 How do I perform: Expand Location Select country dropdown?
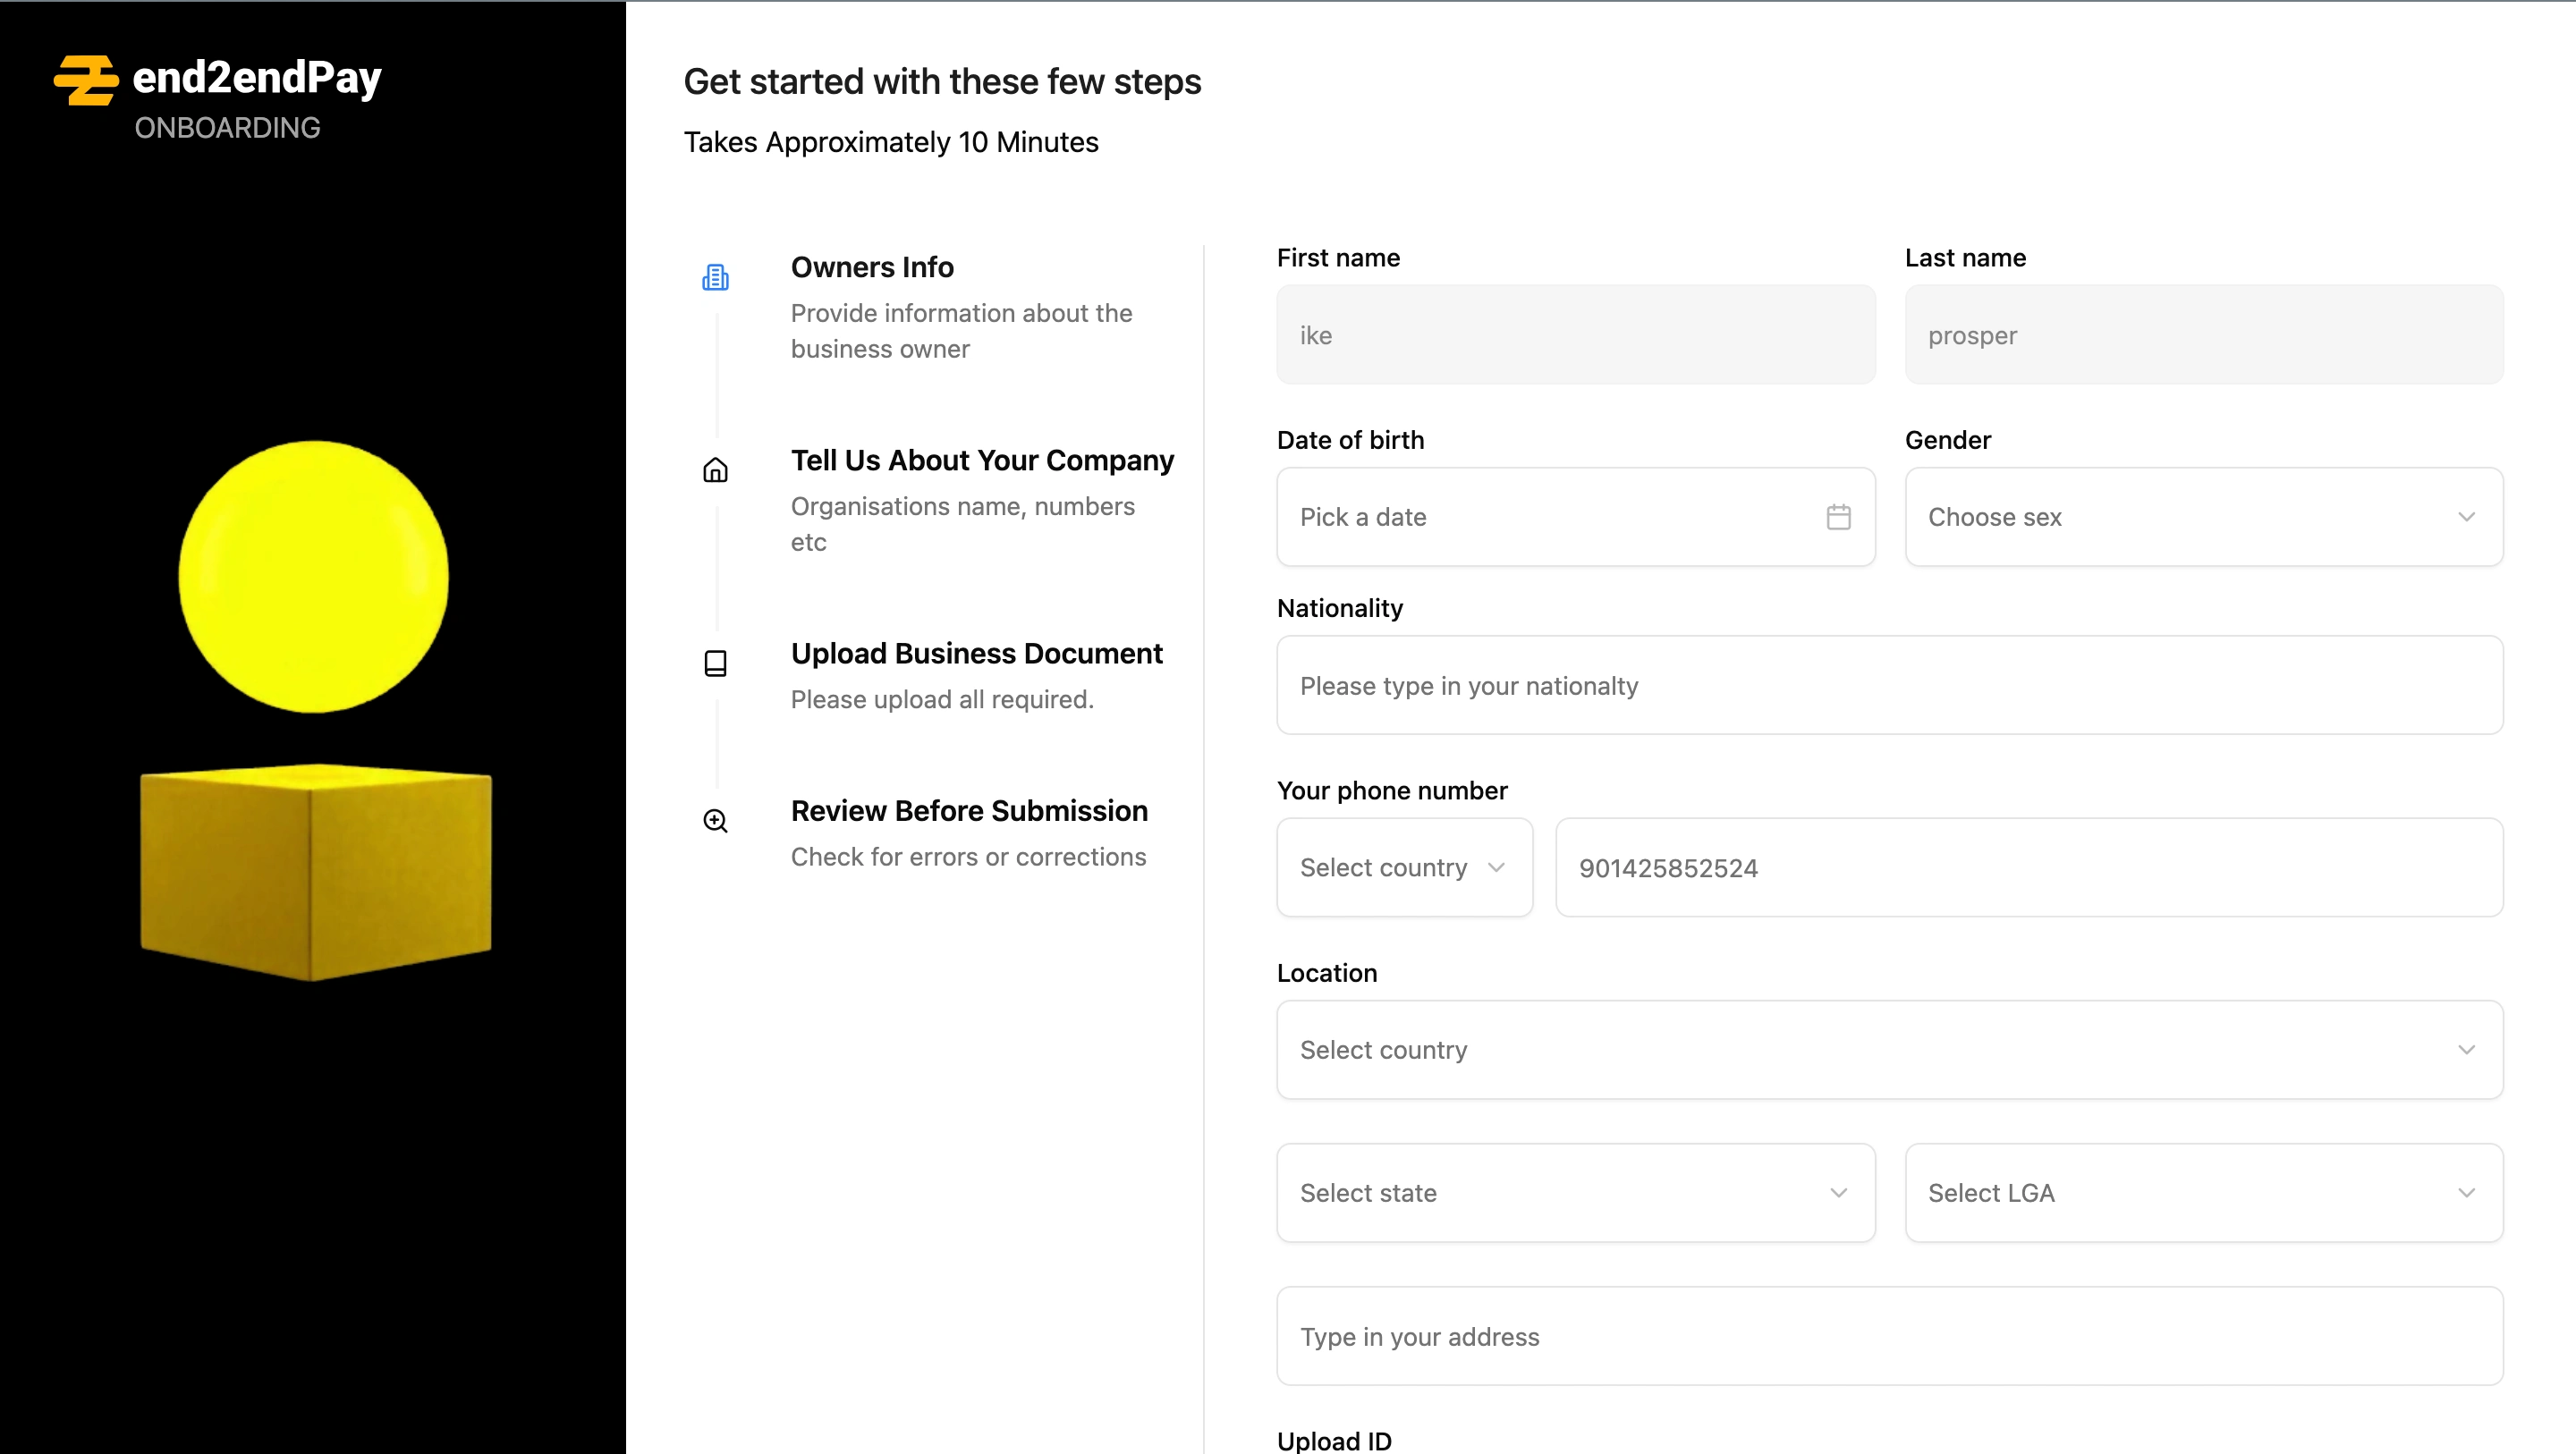pyautogui.click(x=1889, y=1050)
